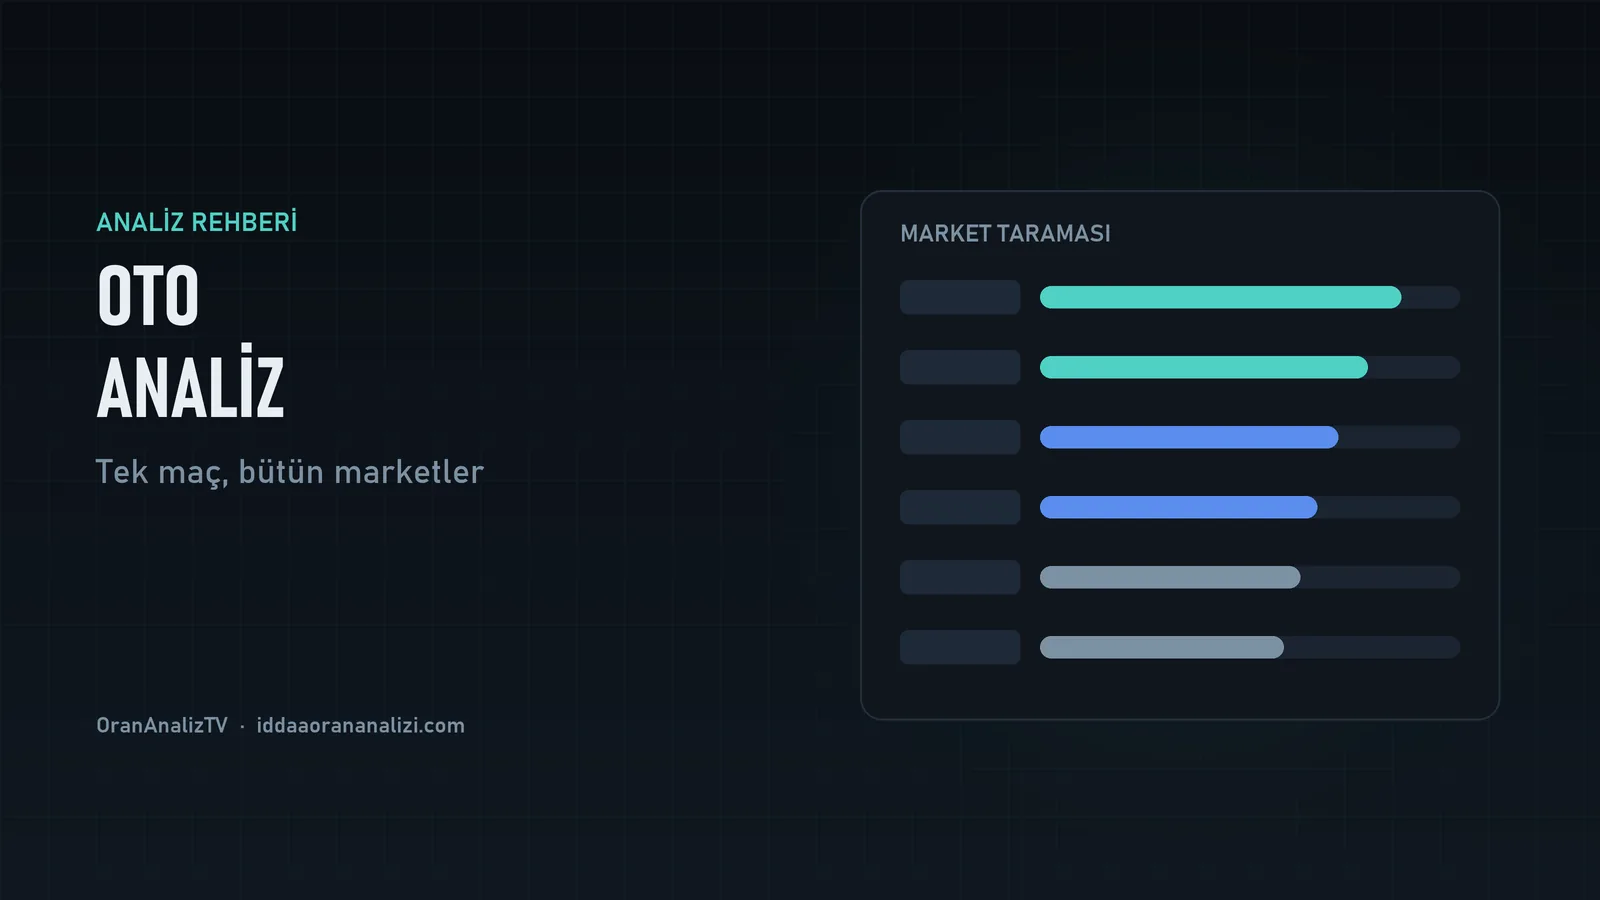Click the shorter blue progress bar
Viewport: 1600px width, 900px height.
[1178, 507]
